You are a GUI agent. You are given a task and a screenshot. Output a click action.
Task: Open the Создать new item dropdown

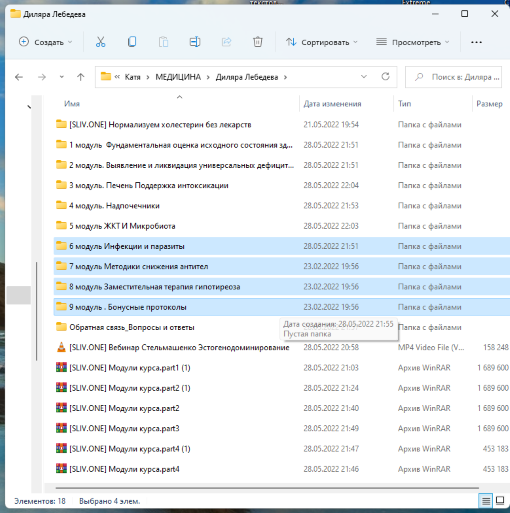46,42
